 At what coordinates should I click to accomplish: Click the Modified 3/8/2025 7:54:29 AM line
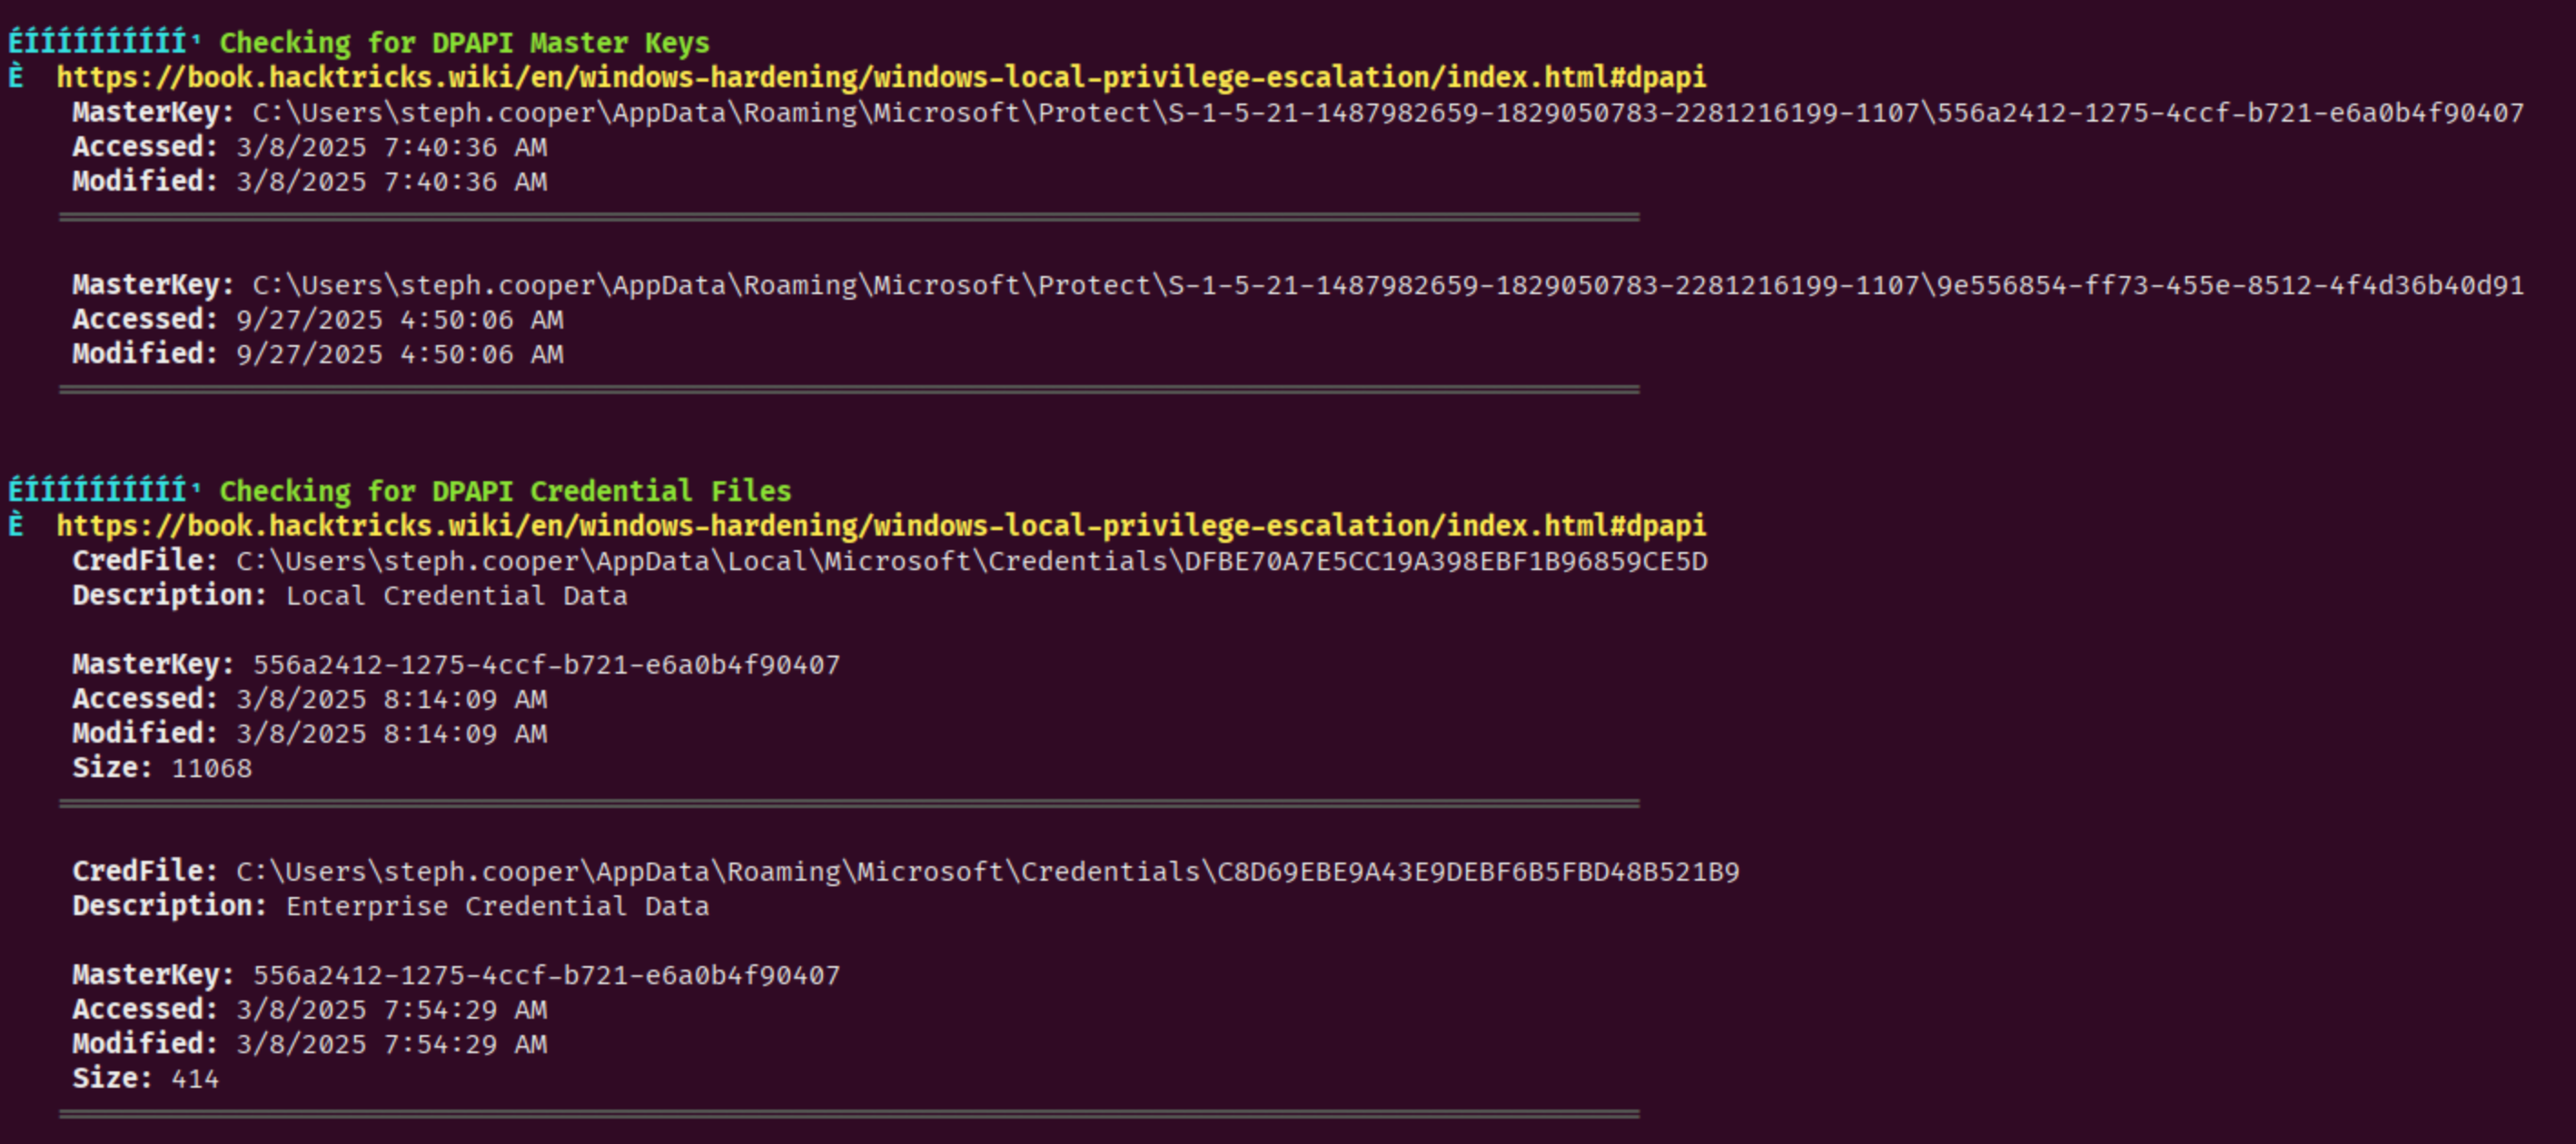pos(391,1044)
